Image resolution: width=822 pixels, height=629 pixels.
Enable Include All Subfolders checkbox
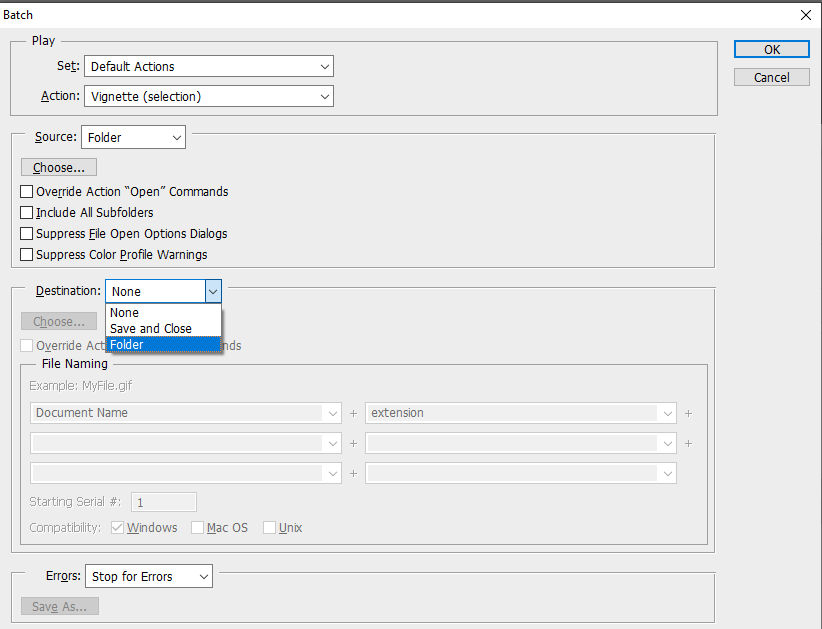pyautogui.click(x=26, y=213)
